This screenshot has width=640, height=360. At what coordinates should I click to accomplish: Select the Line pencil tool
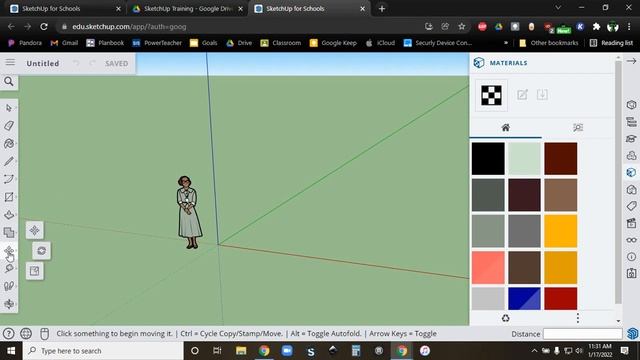point(9,161)
